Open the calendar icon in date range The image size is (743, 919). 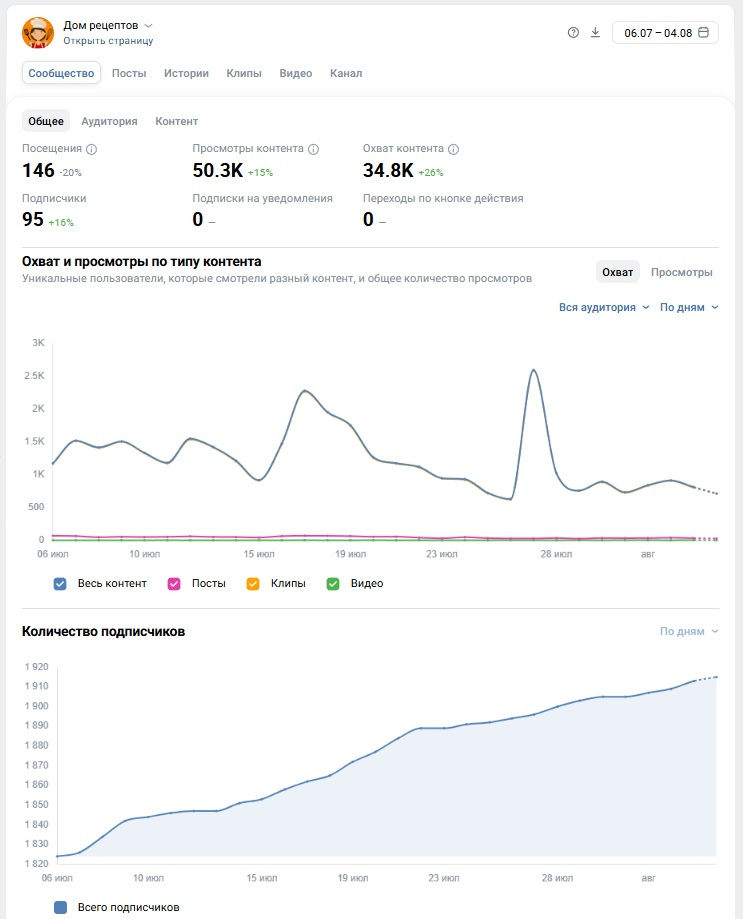(x=703, y=32)
